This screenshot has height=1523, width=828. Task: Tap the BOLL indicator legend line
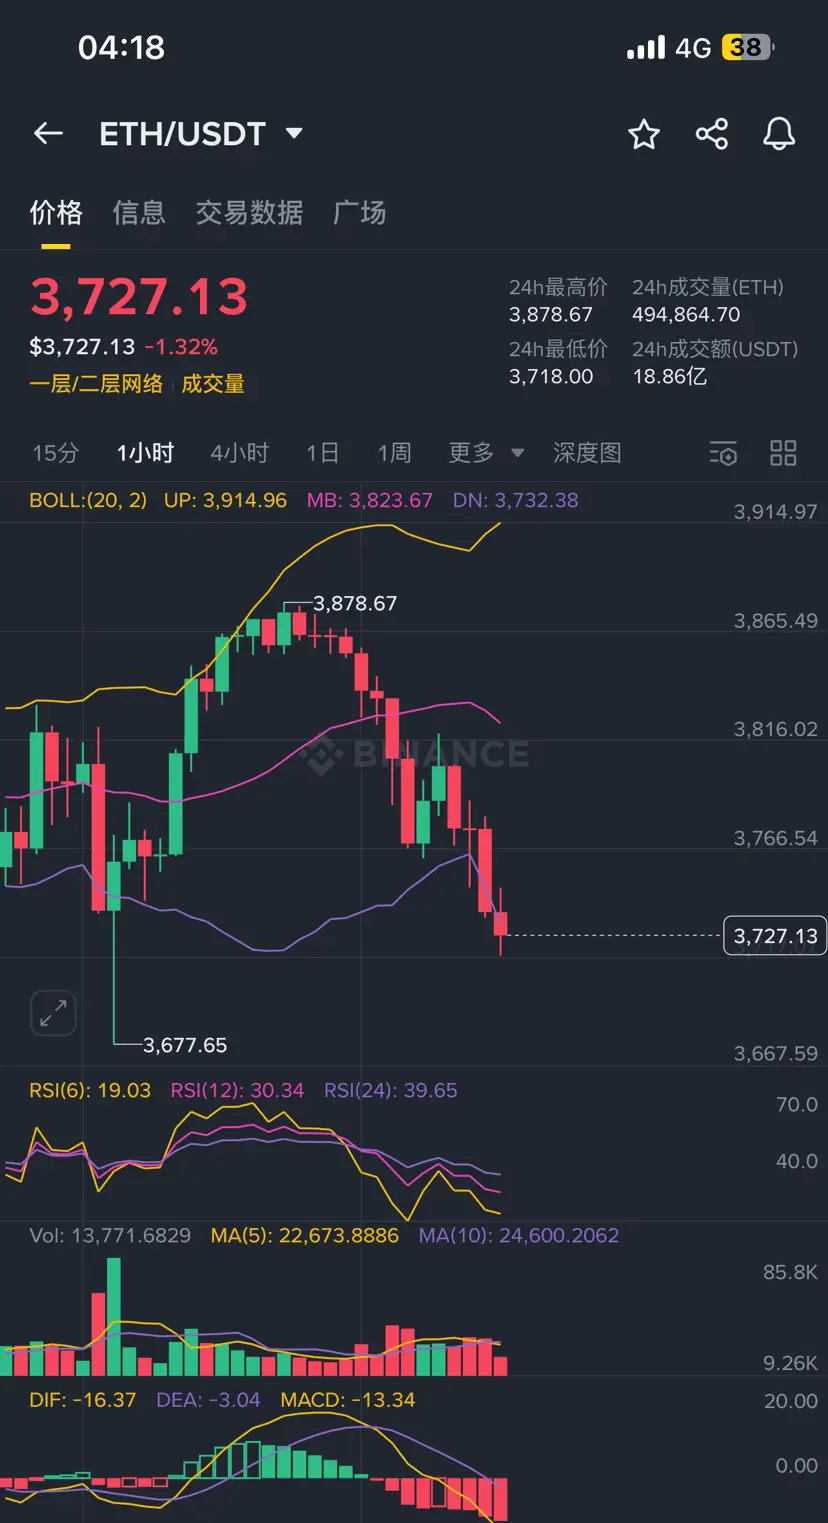(x=304, y=500)
